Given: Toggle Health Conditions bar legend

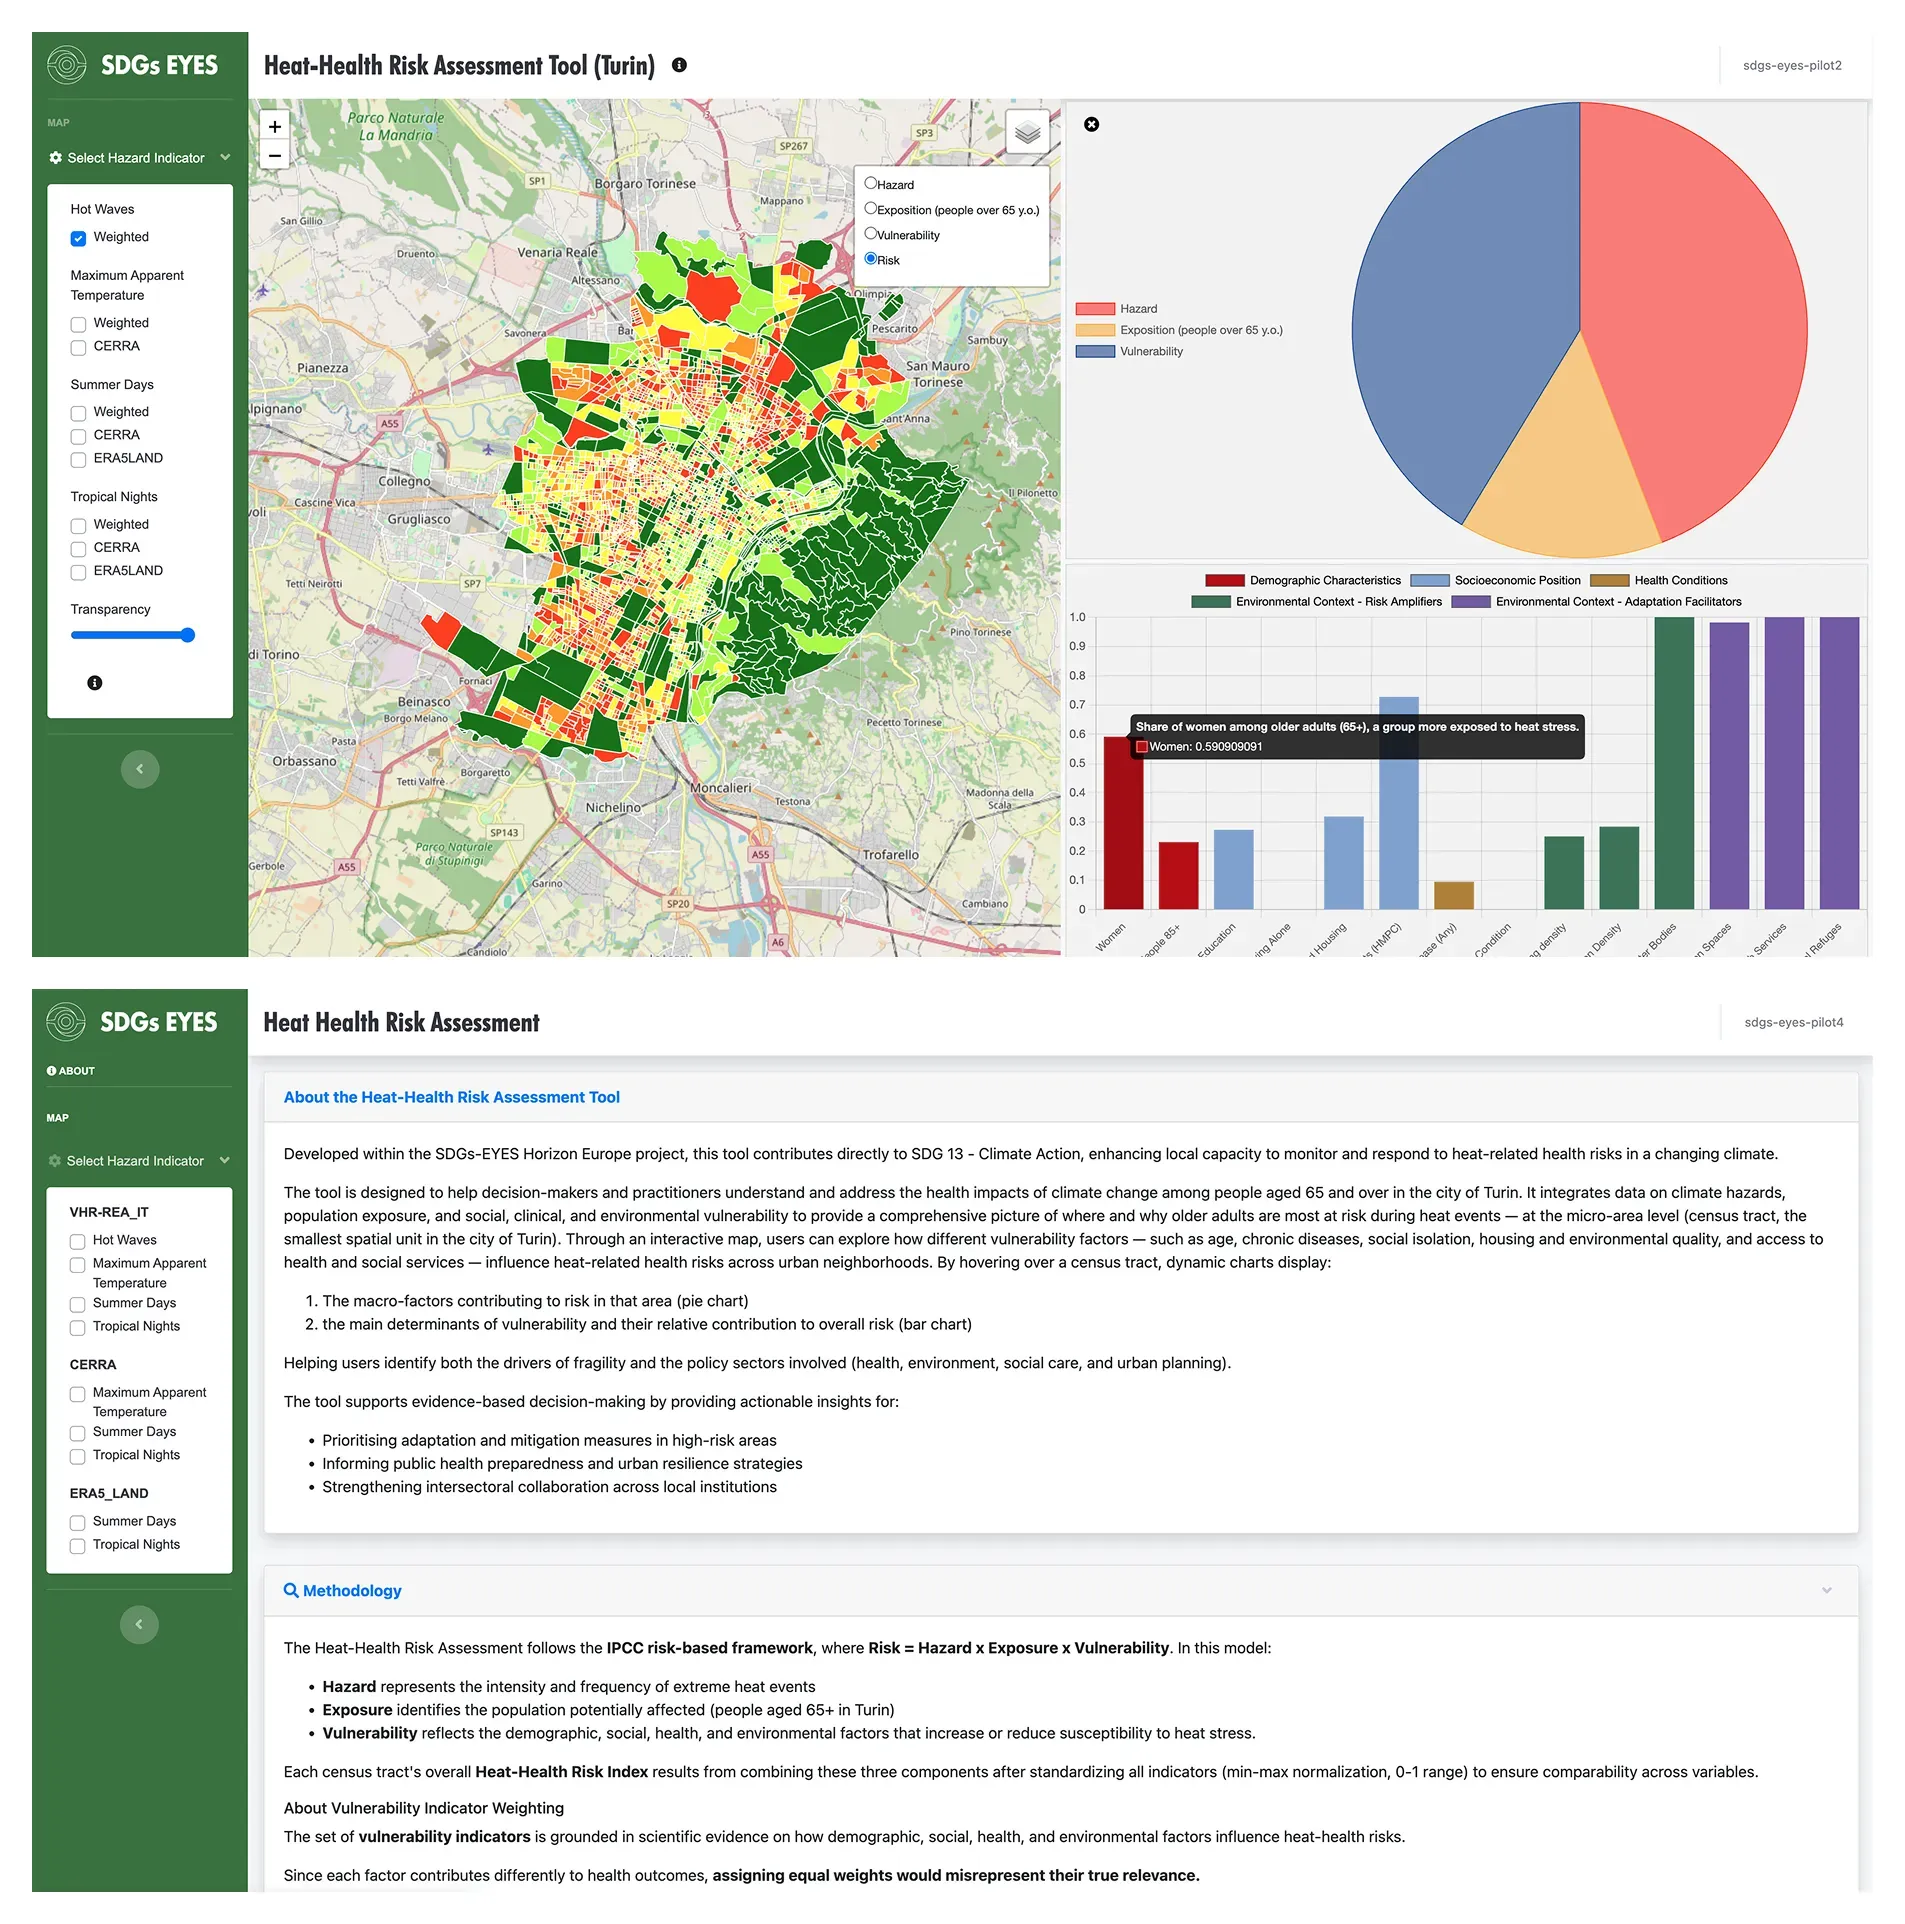Looking at the screenshot, I should [1609, 580].
